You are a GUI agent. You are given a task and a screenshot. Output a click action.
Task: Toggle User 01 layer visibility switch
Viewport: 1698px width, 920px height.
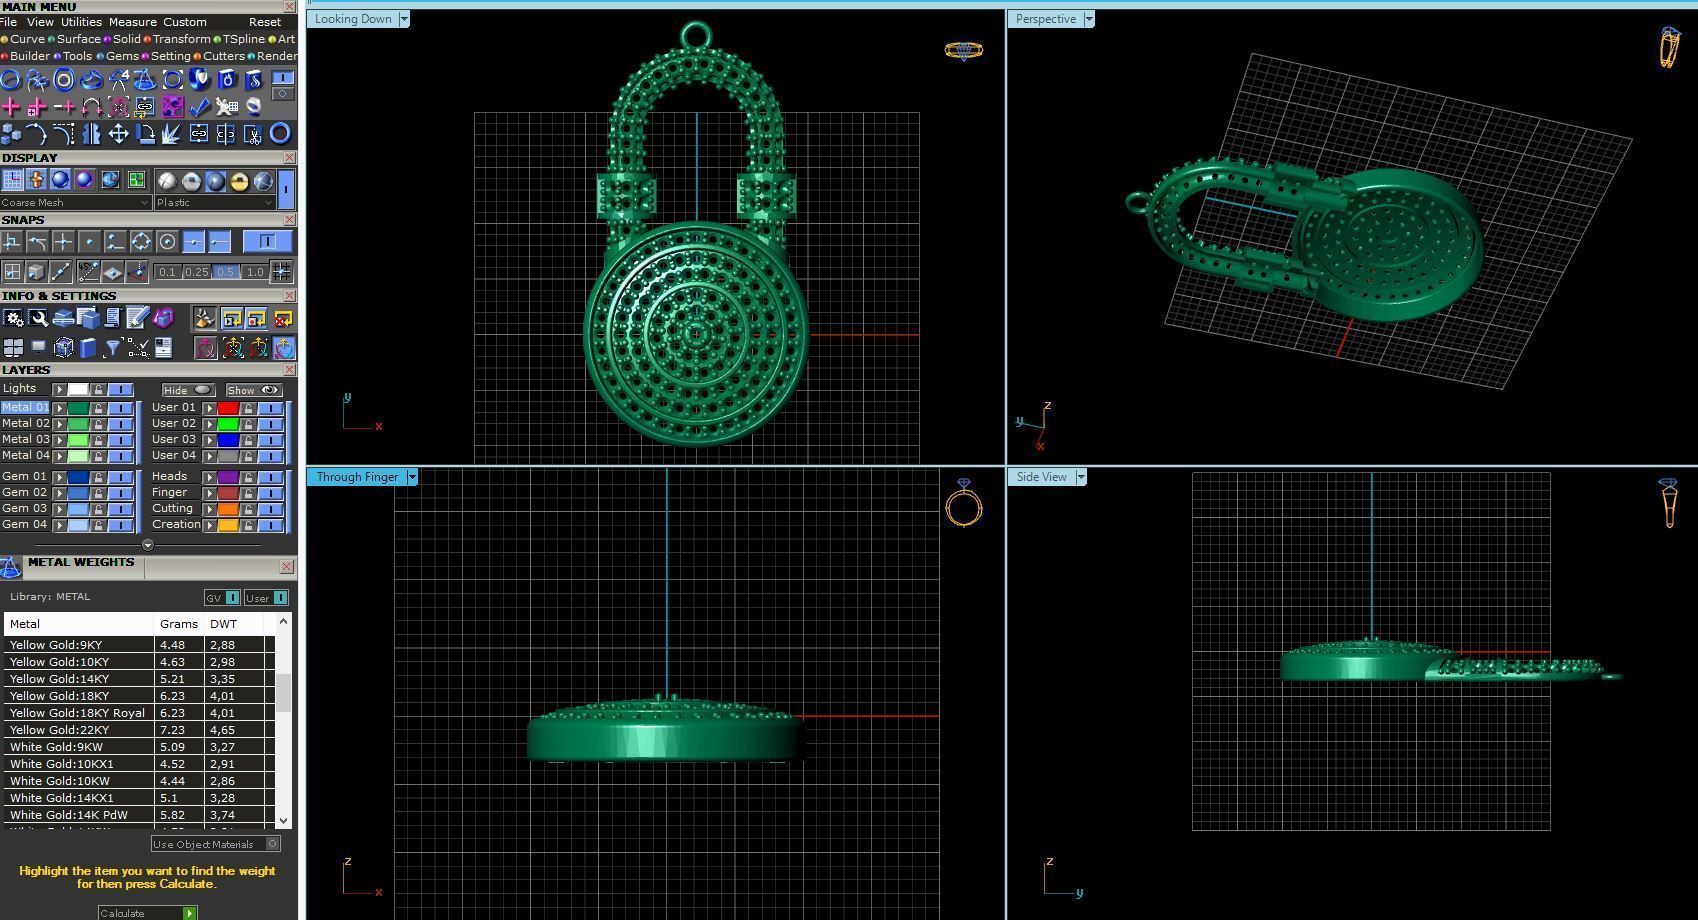point(271,408)
